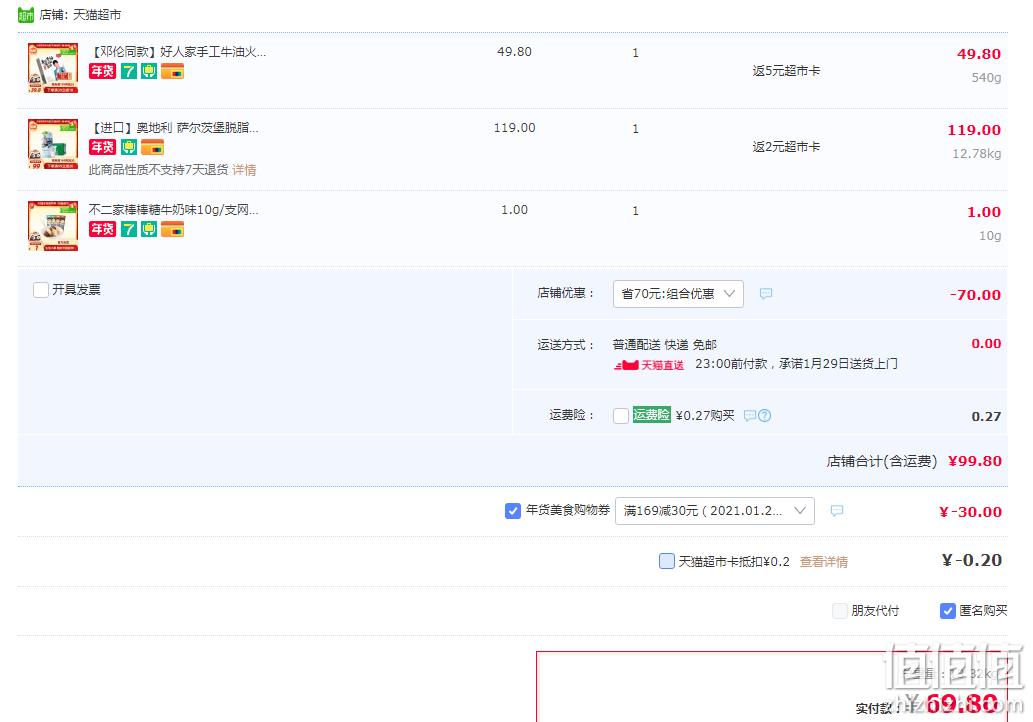Click the 天猫直送 delivery badge
The height and width of the screenshot is (722, 1033).
tap(649, 365)
